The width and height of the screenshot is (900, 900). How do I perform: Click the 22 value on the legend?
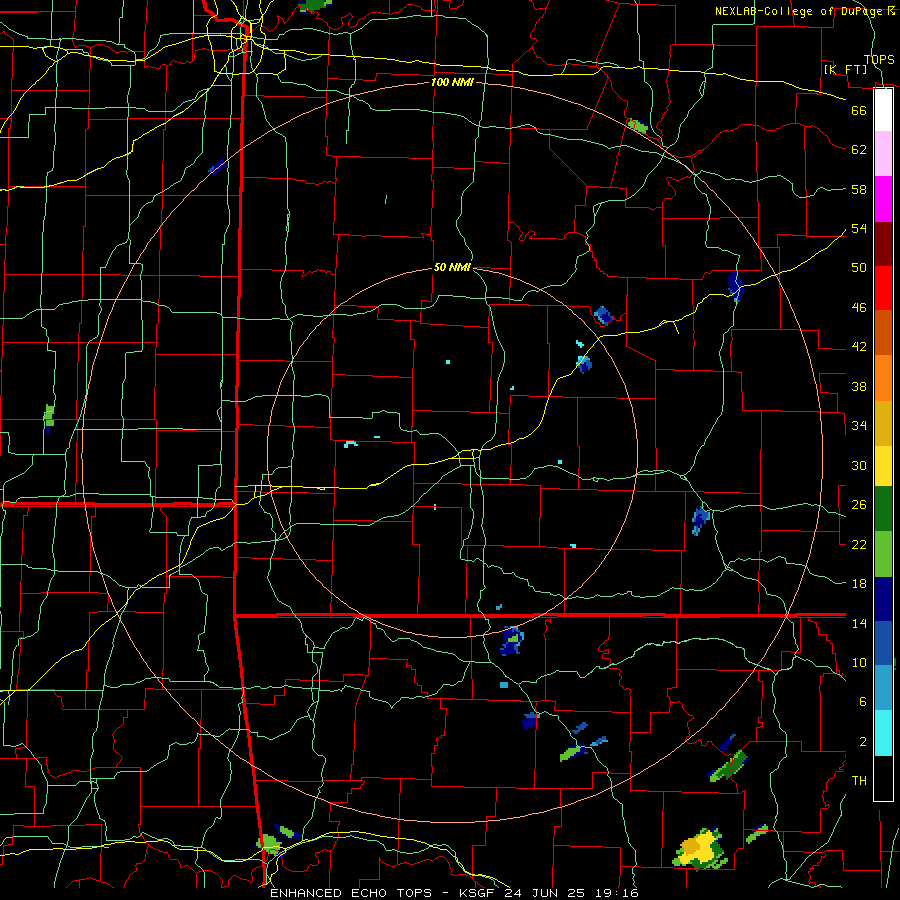859,544
